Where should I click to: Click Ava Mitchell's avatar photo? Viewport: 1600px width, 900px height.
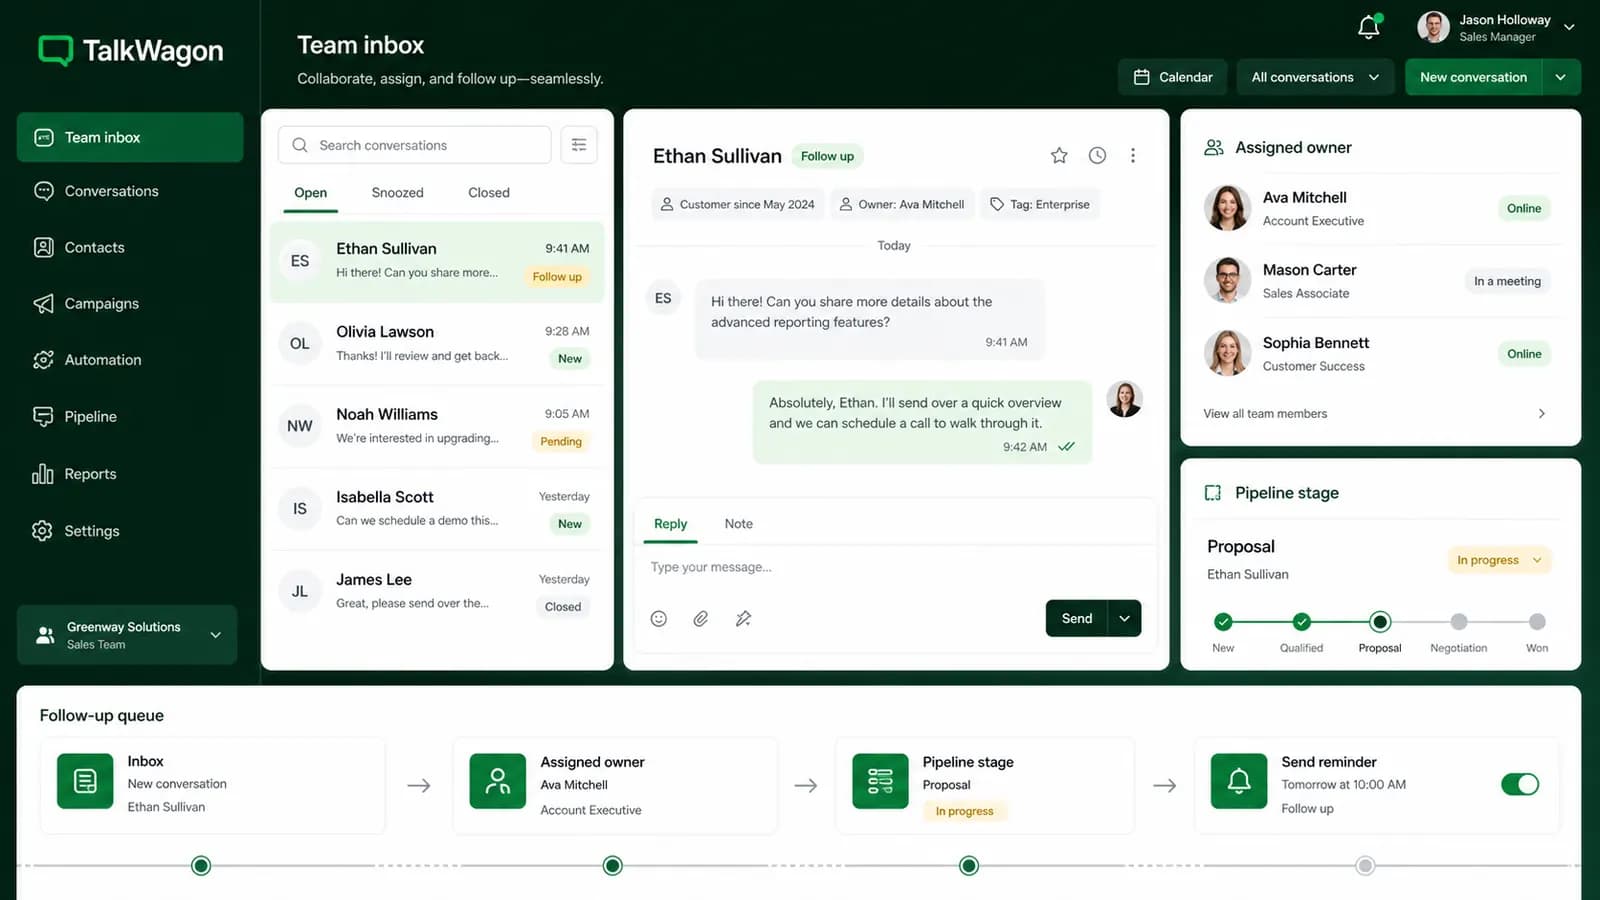[x=1227, y=208]
